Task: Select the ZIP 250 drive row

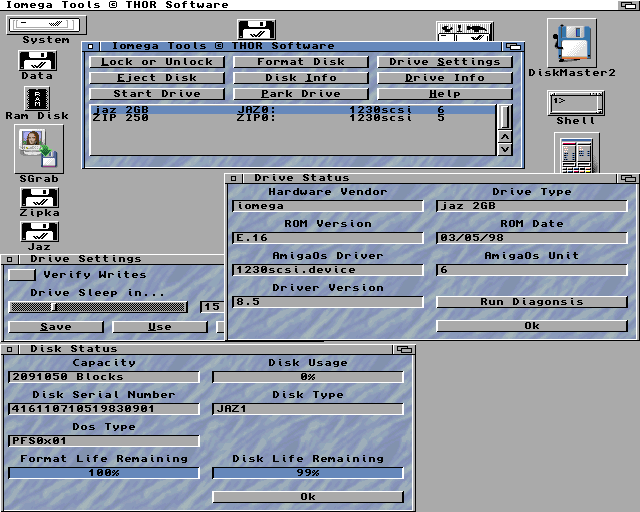Action: [293, 118]
